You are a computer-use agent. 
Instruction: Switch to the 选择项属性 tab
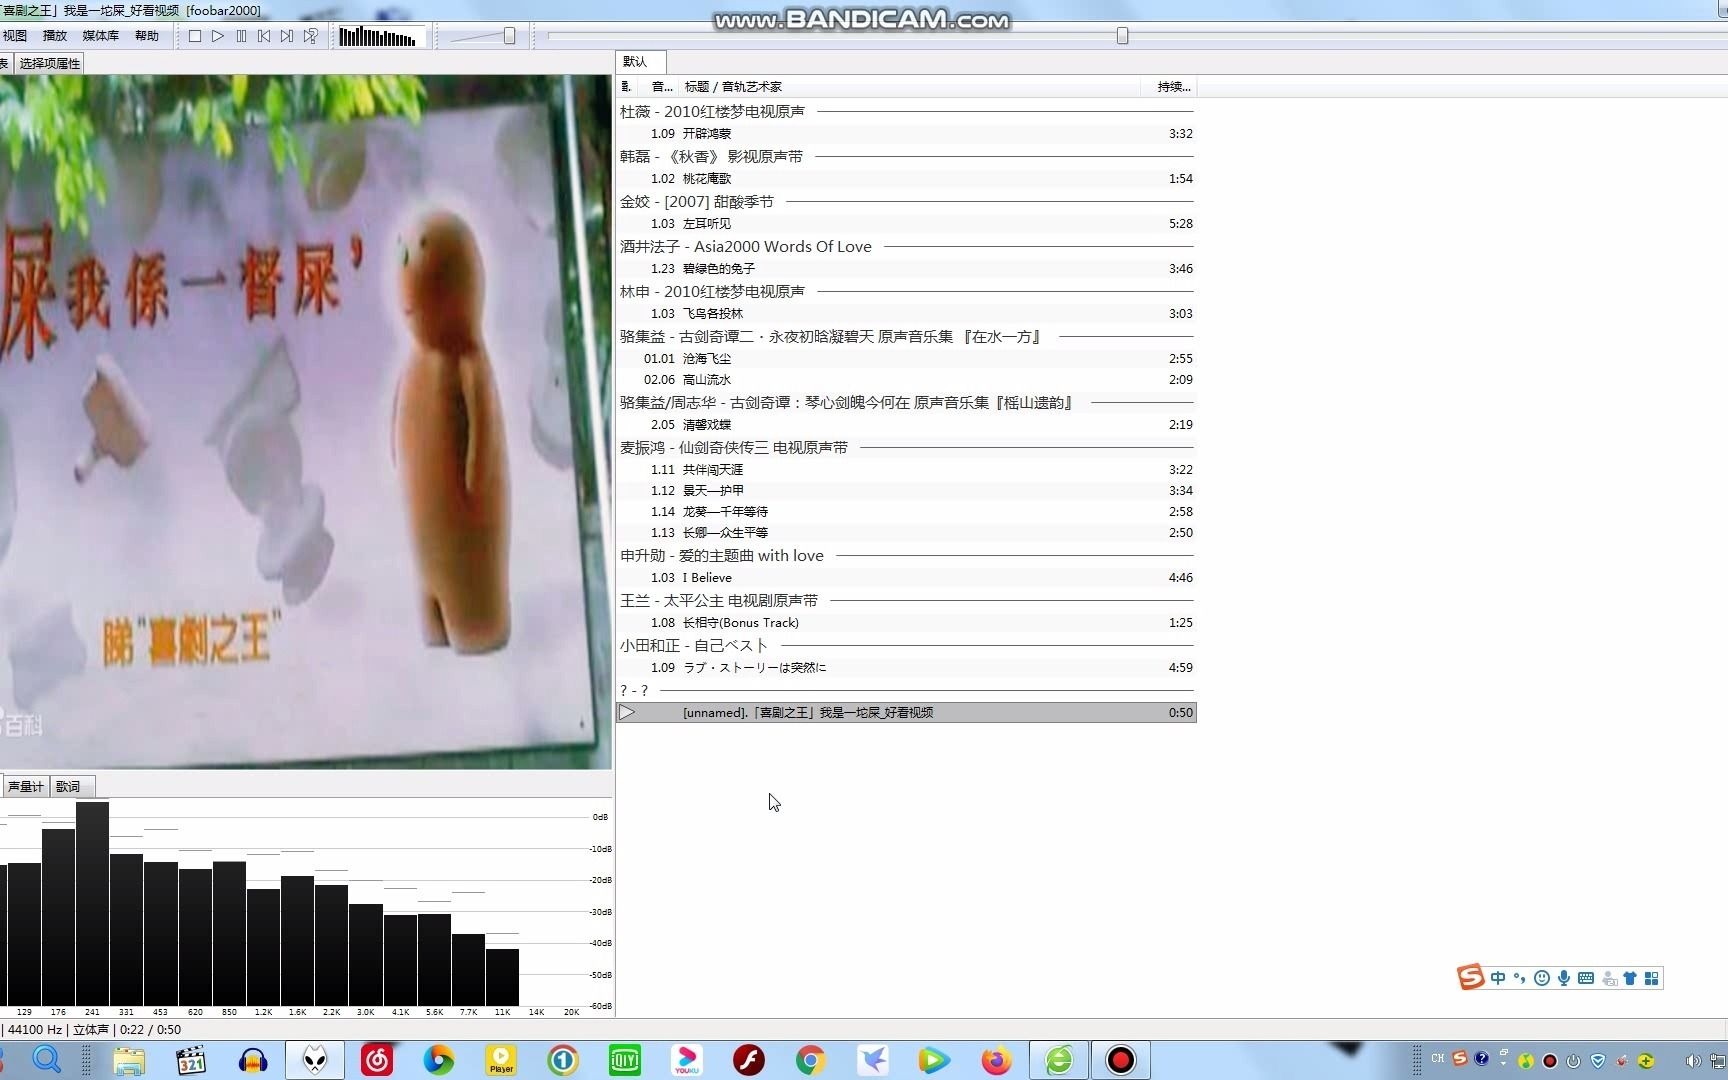[49, 63]
